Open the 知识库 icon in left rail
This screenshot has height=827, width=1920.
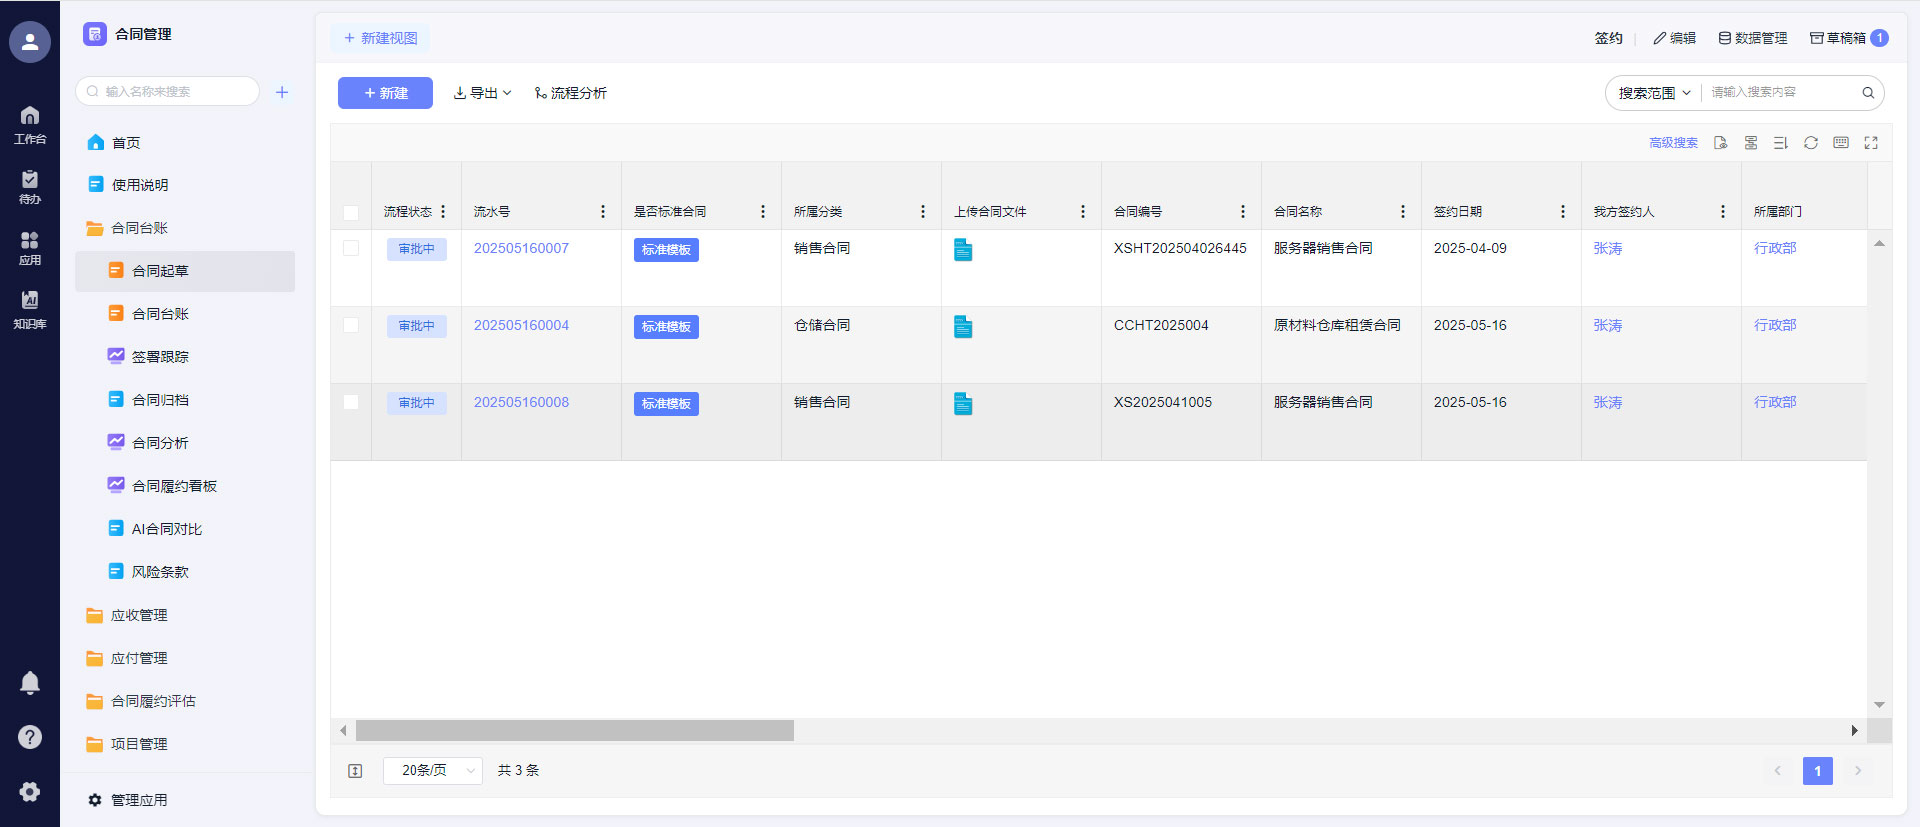[x=30, y=309]
